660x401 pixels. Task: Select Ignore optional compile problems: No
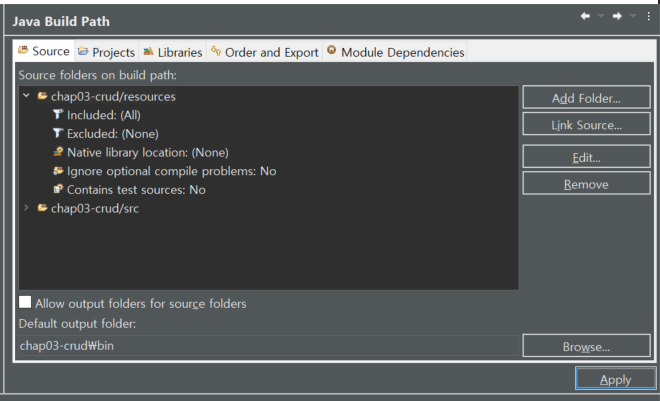point(172,171)
